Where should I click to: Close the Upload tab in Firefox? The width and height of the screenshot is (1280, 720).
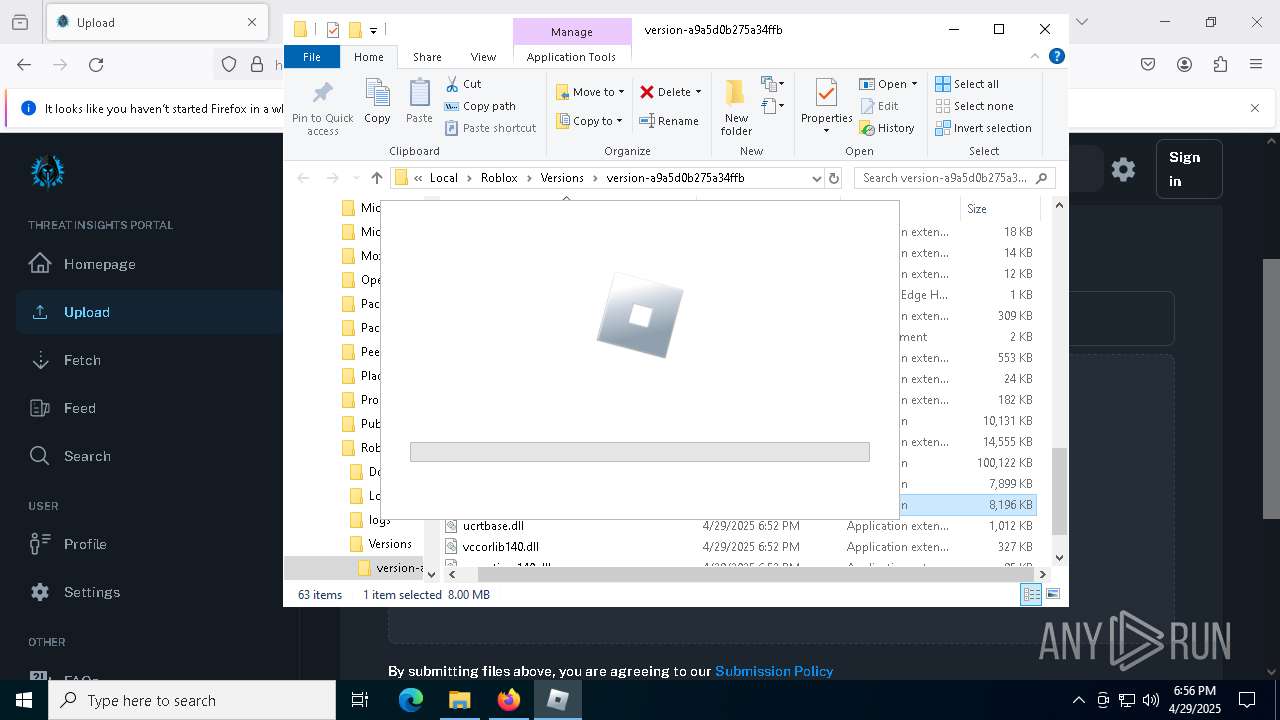(x=252, y=22)
